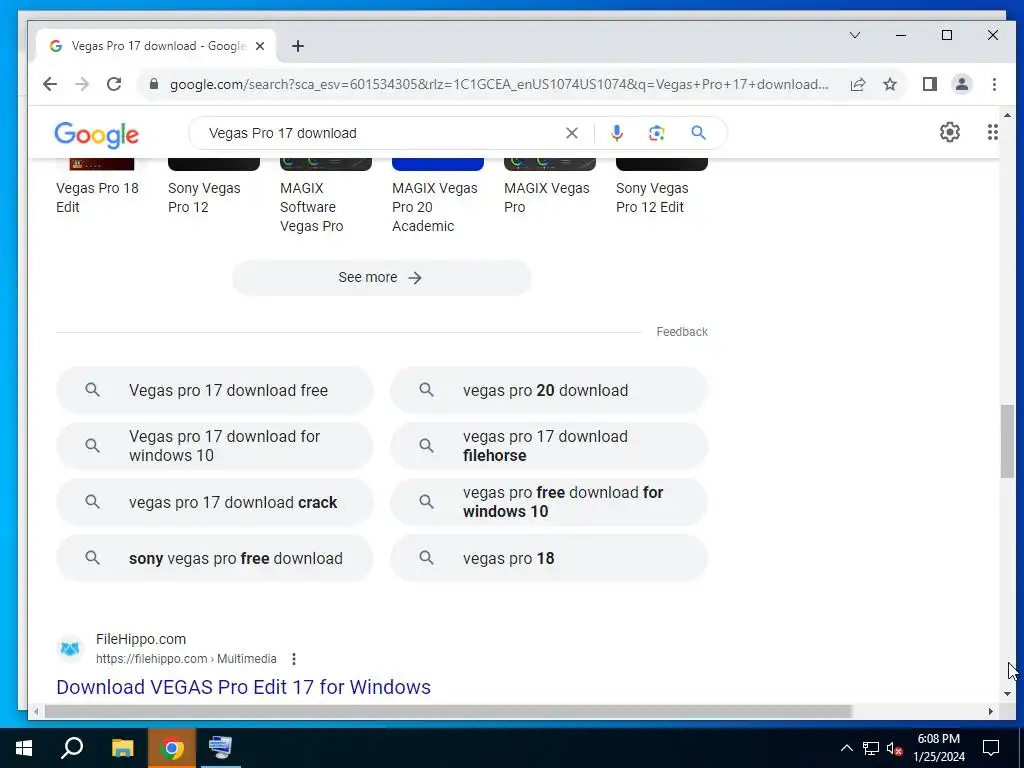Open remote desktop app in taskbar
The image size is (1024, 768).
click(x=220, y=748)
